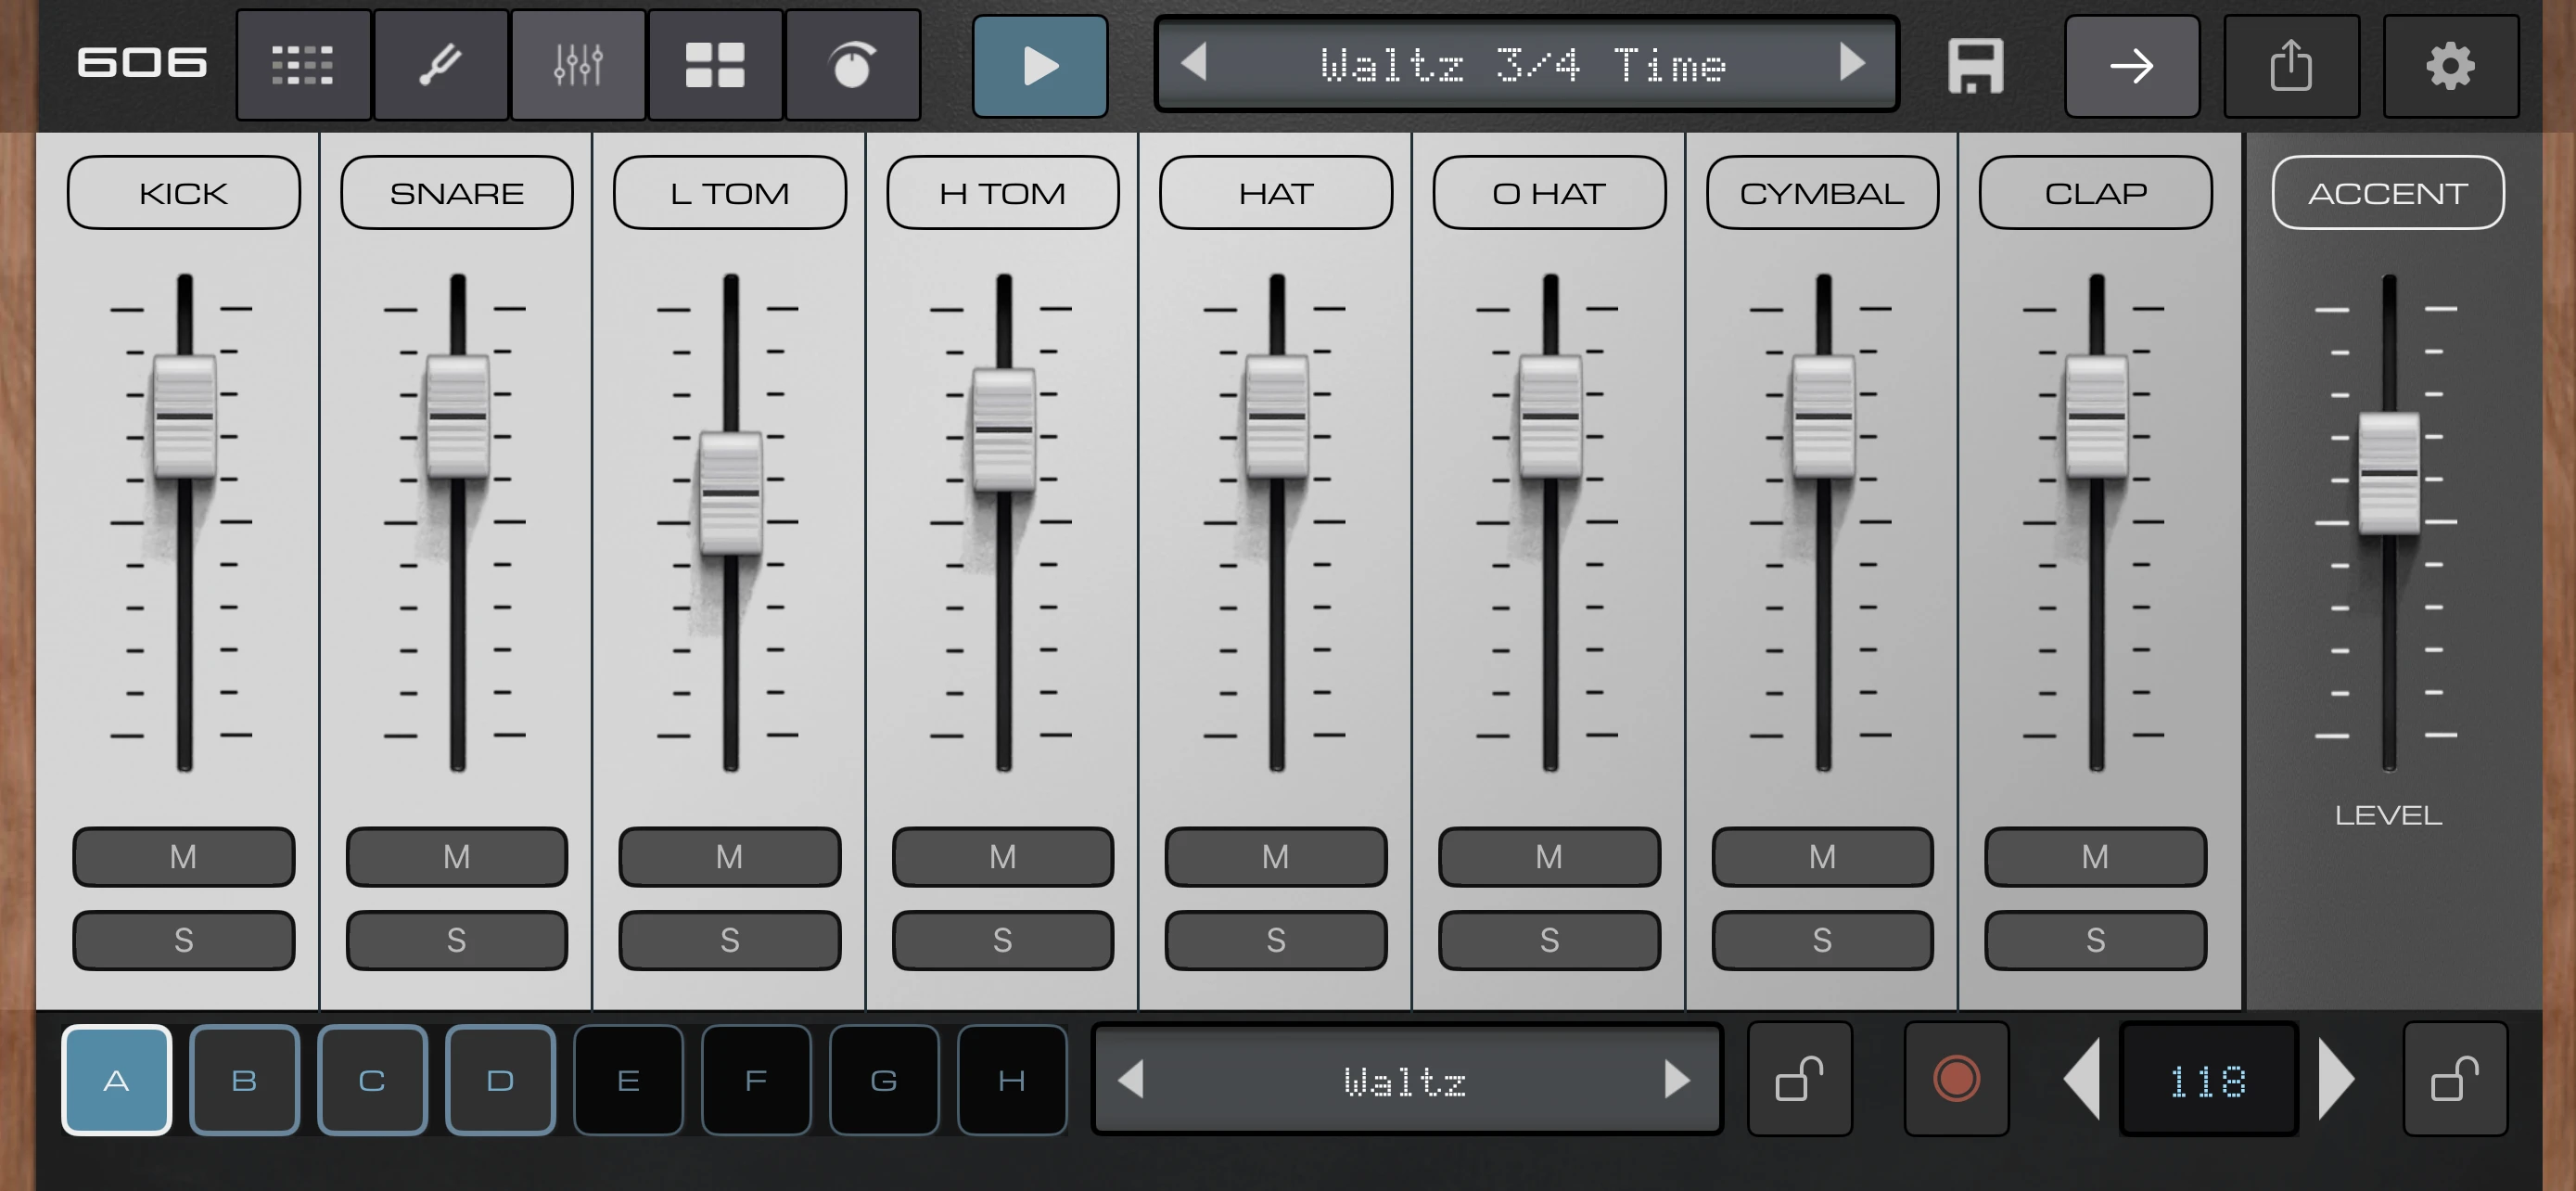Open the four-pad drum pads view

tap(715, 65)
